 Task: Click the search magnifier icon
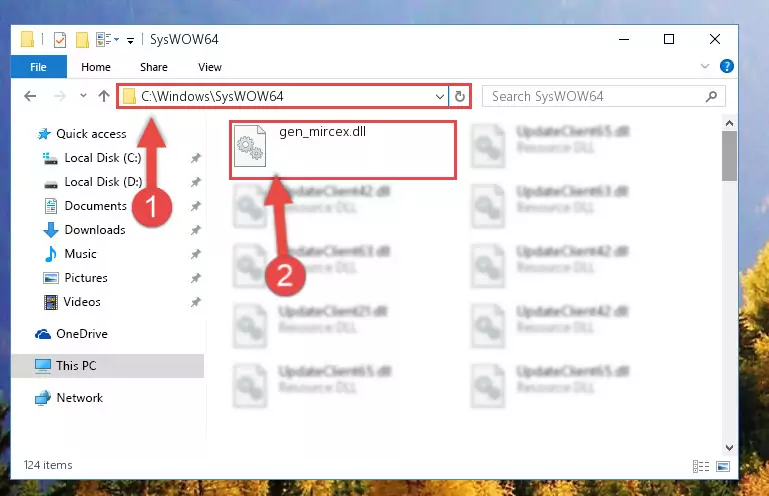(711, 97)
